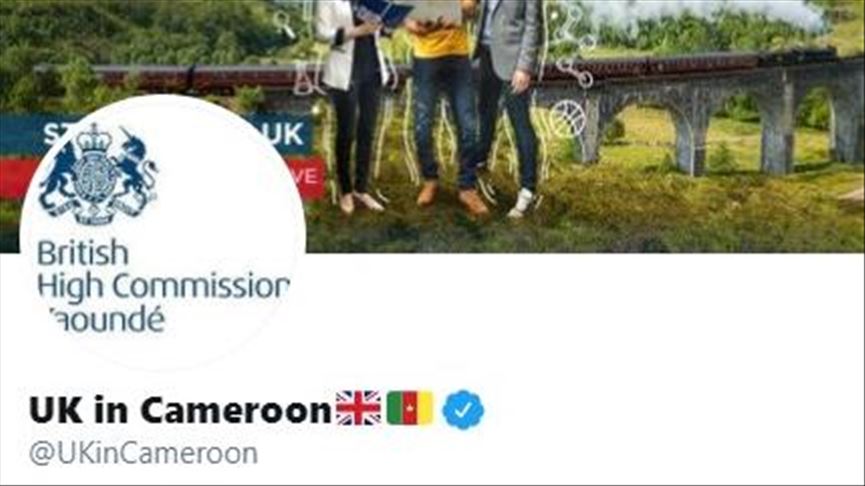
Task: Click the Cameroon flag emoji
Action: pyautogui.click(x=410, y=408)
